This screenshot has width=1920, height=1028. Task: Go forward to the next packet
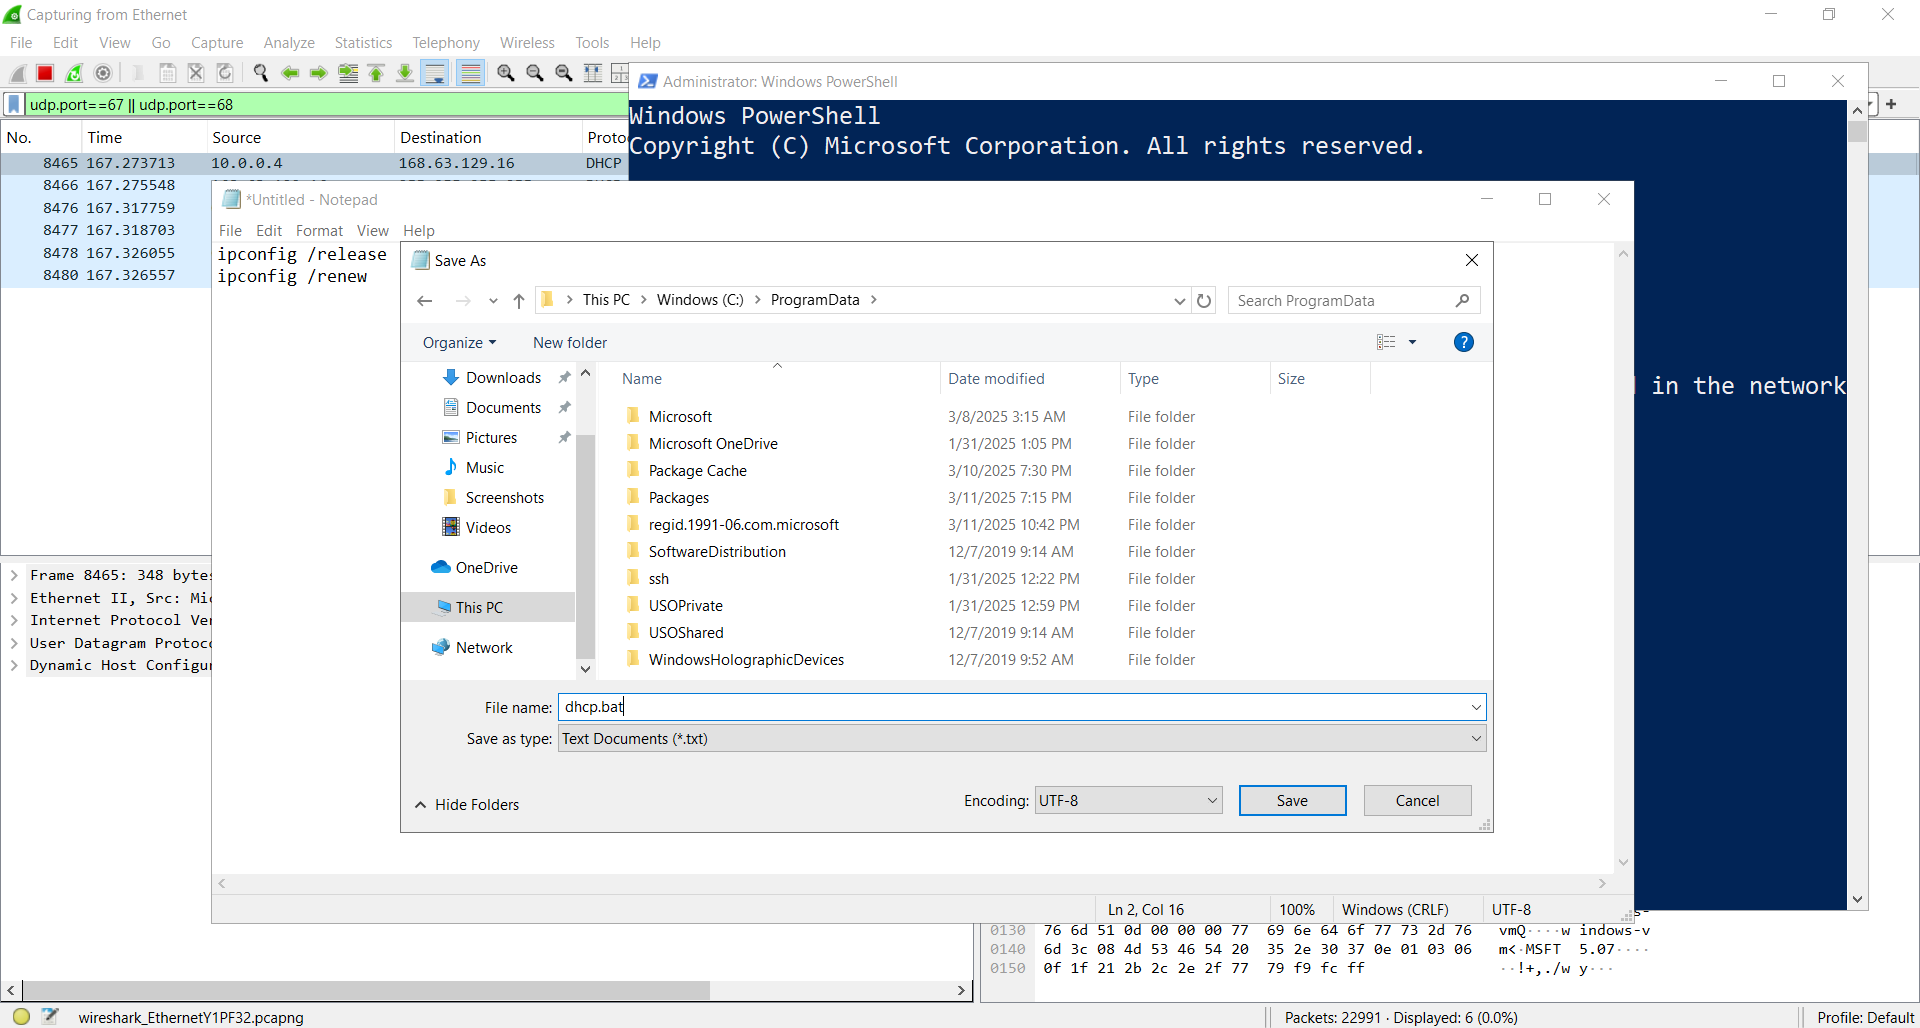click(319, 73)
